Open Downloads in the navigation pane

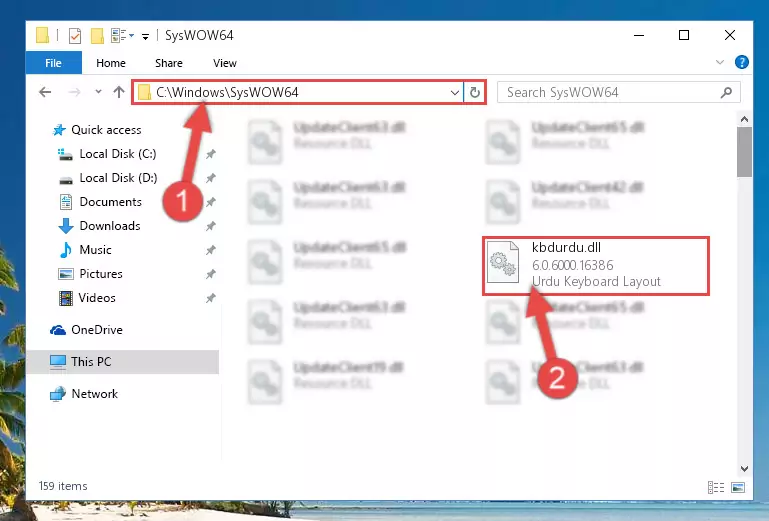pyautogui.click(x=110, y=226)
